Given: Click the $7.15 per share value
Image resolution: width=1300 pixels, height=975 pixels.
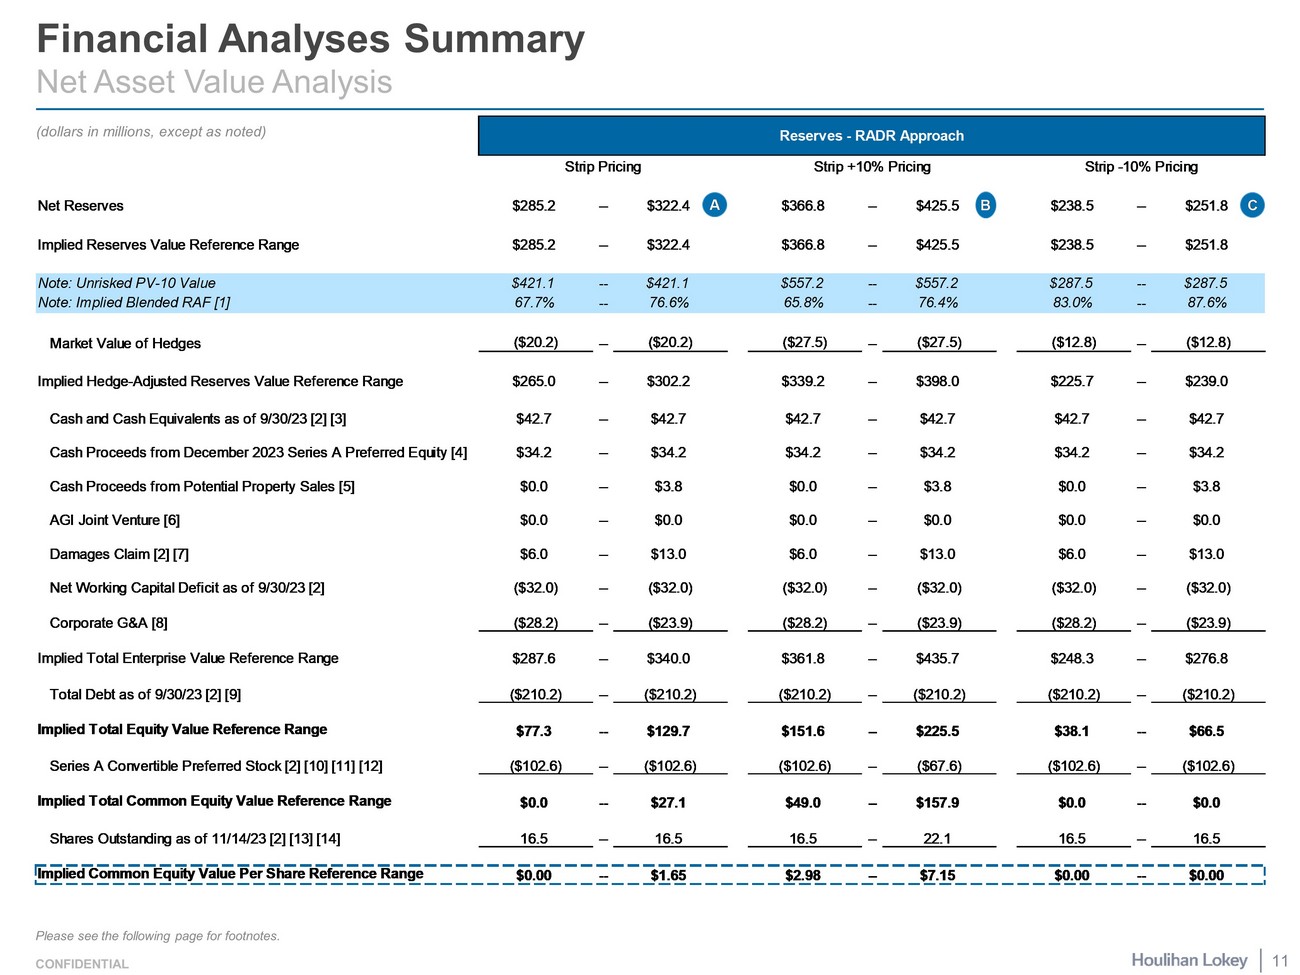Looking at the screenshot, I should tap(937, 875).
